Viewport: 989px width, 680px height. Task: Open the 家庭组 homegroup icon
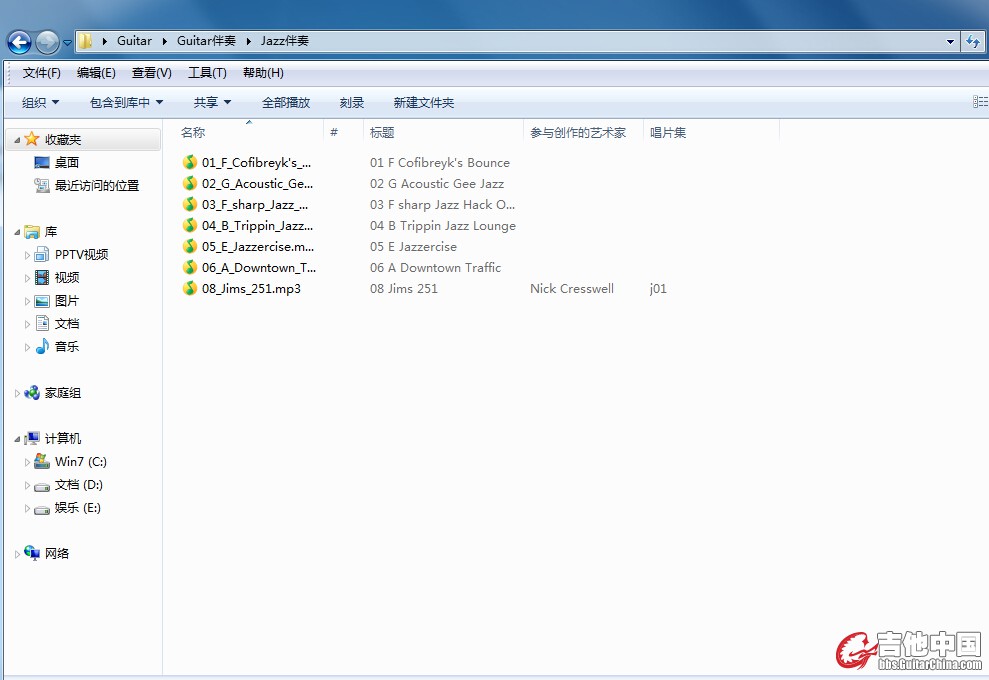(32, 393)
